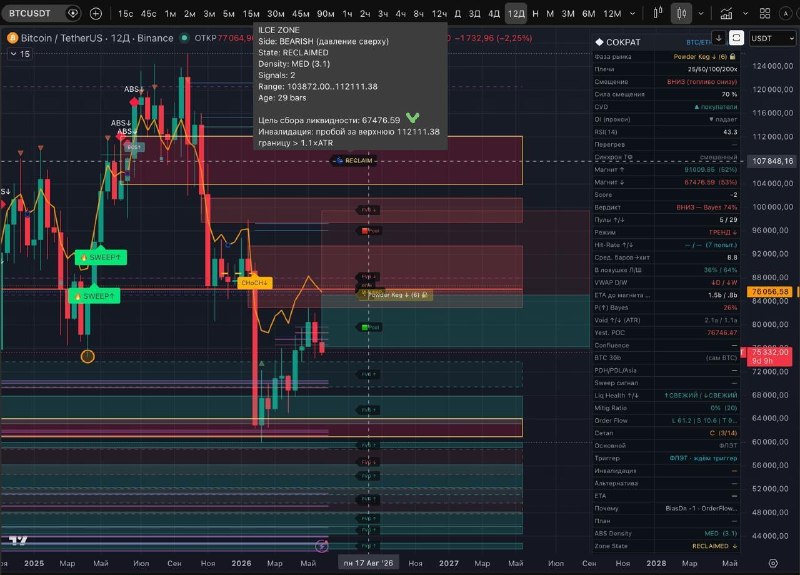
Task: Select the red RECLAIM zone rectangle
Action: (324, 160)
